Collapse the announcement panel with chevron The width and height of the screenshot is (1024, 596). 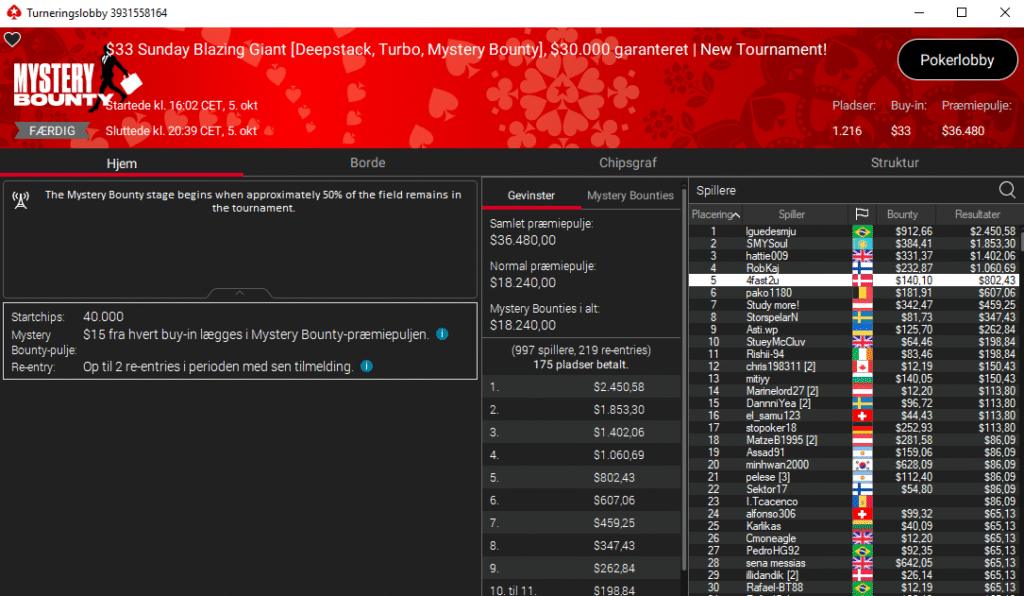[240, 293]
